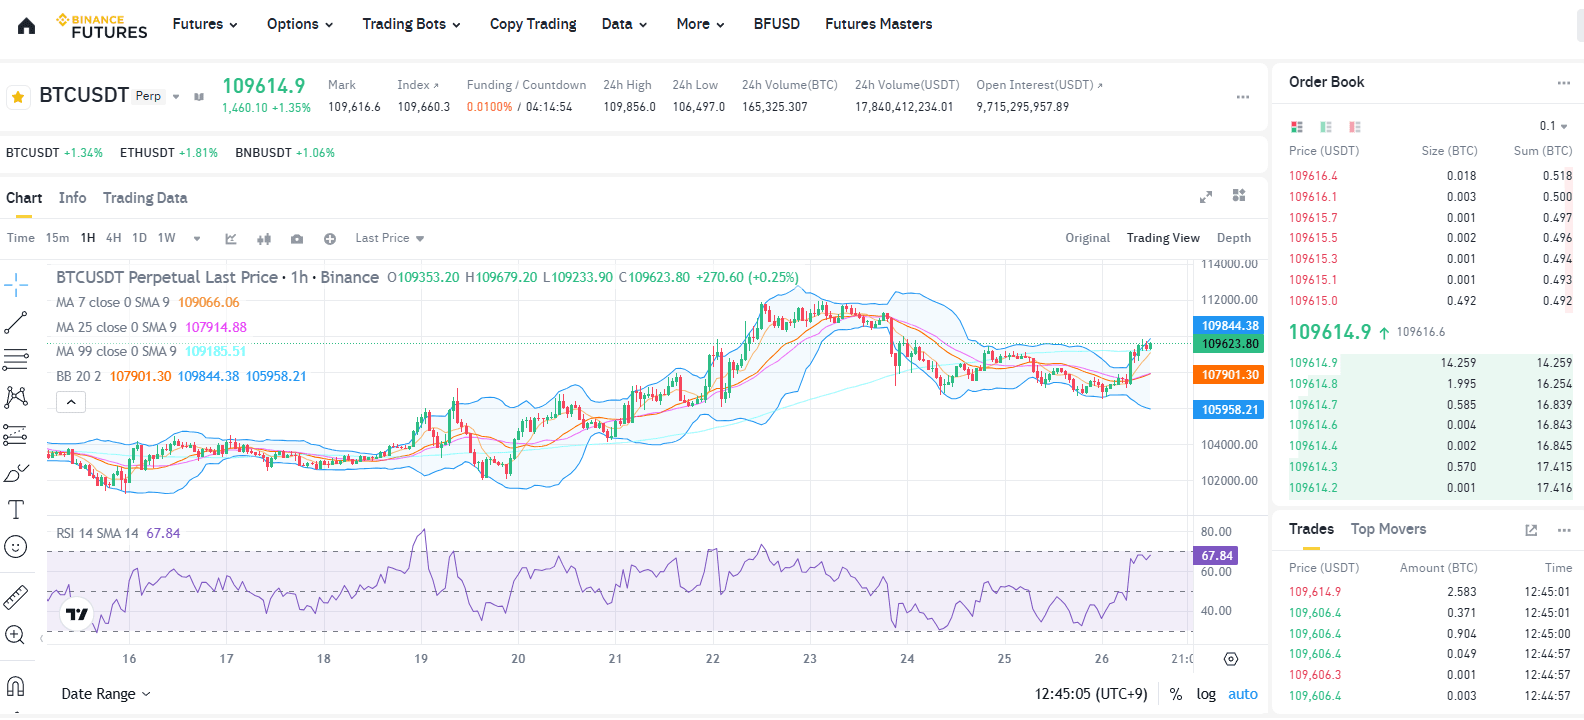The image size is (1584, 720).
Task: Expand the Futures menu
Action: (205, 24)
